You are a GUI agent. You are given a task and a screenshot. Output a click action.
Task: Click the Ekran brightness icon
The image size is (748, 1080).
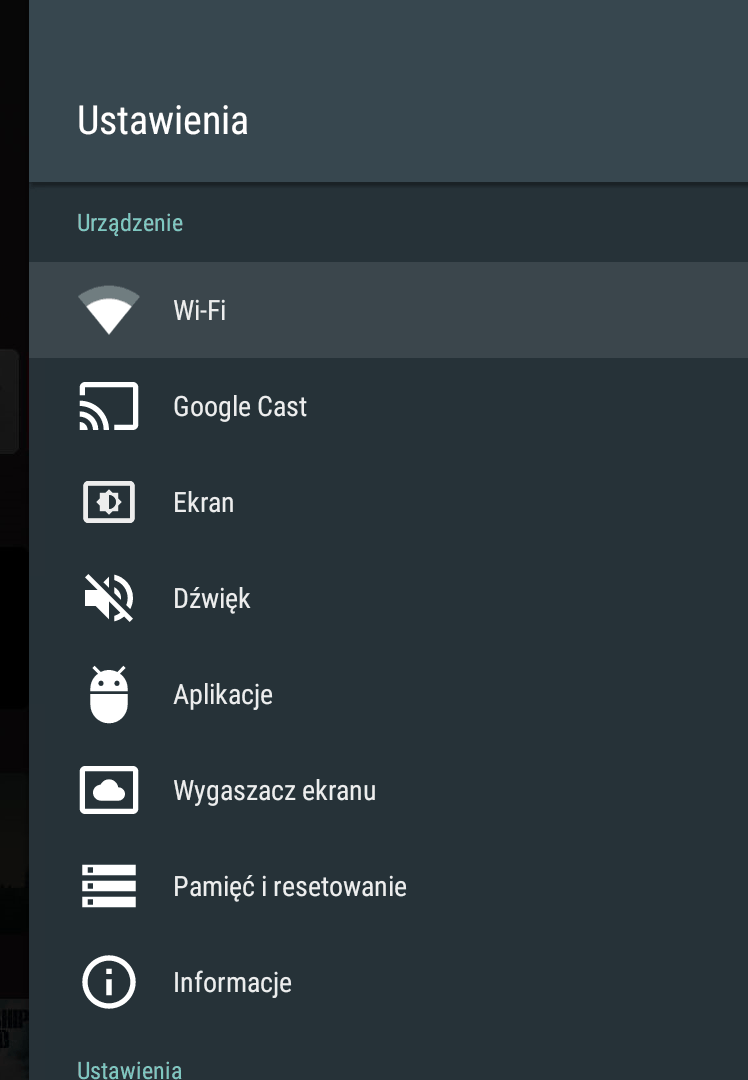pos(109,502)
